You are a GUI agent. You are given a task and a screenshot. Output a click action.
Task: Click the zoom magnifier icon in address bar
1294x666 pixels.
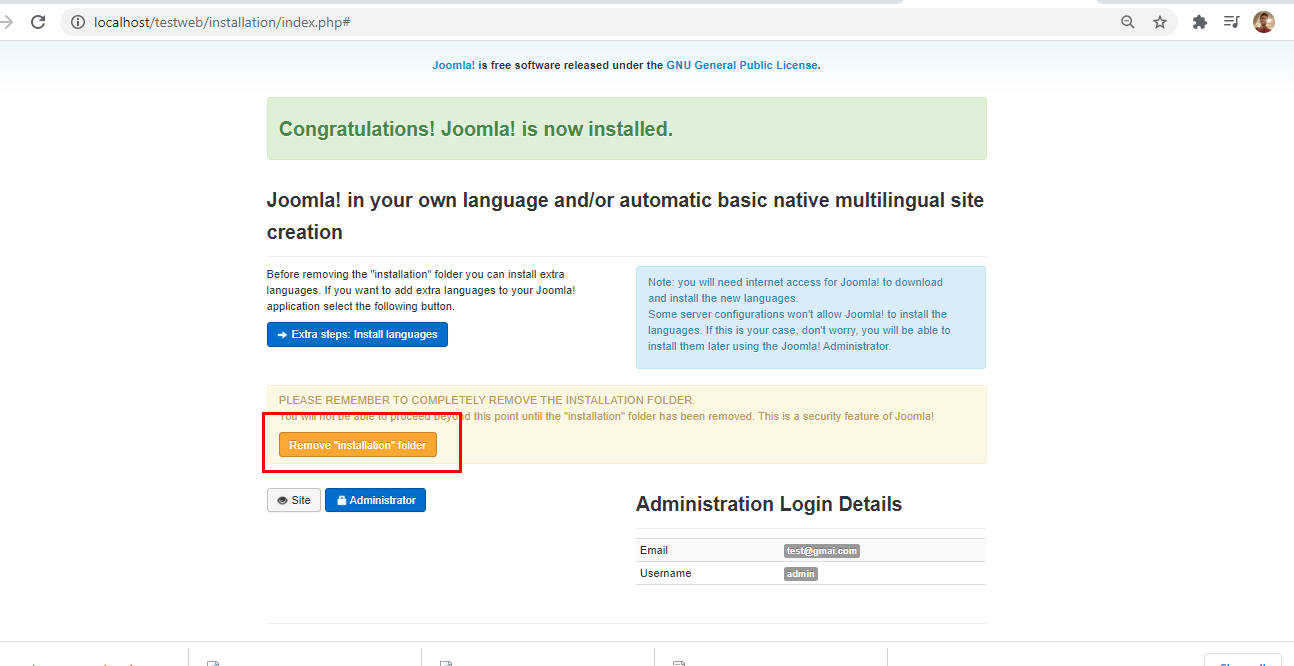coord(1128,22)
